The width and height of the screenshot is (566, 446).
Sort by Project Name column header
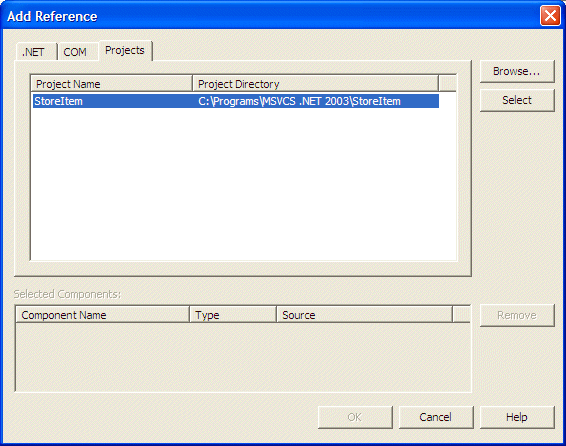(112, 84)
